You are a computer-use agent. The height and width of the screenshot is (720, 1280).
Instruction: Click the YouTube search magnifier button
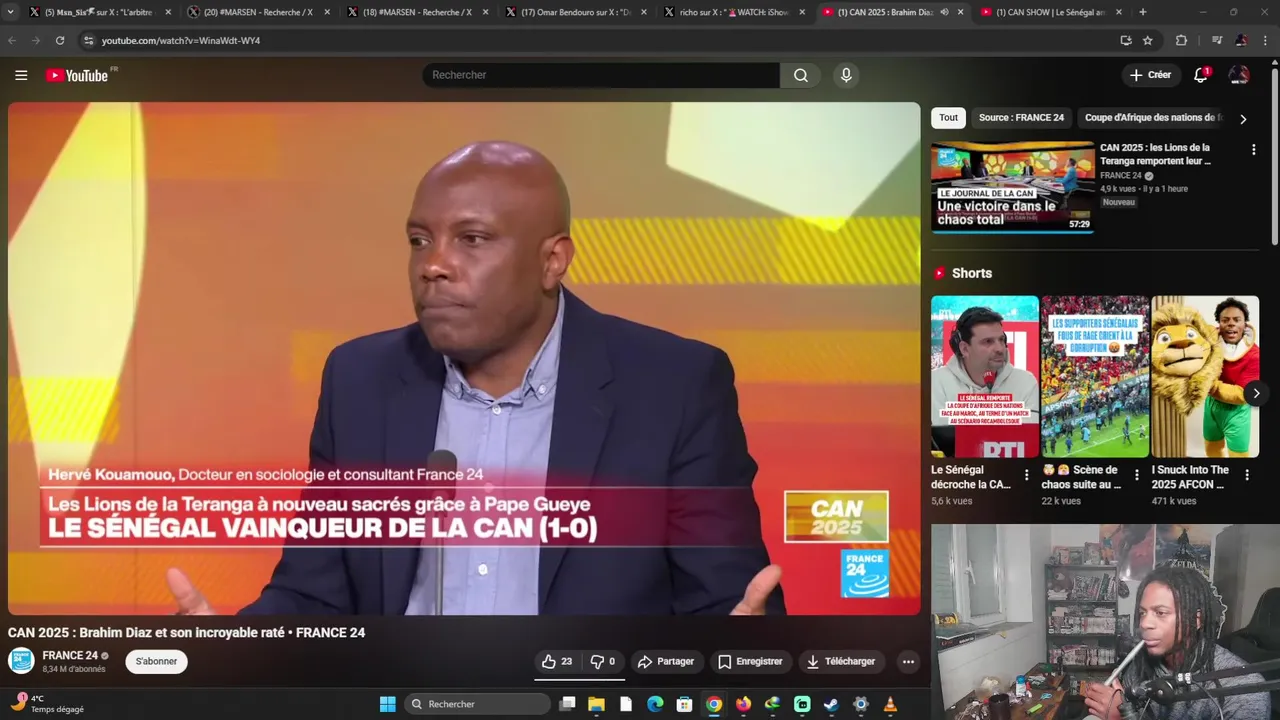(x=801, y=75)
